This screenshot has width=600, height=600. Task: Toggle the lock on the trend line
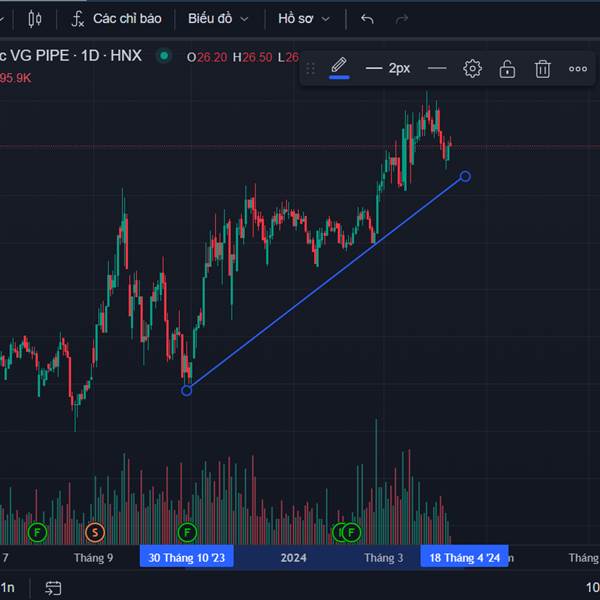507,68
